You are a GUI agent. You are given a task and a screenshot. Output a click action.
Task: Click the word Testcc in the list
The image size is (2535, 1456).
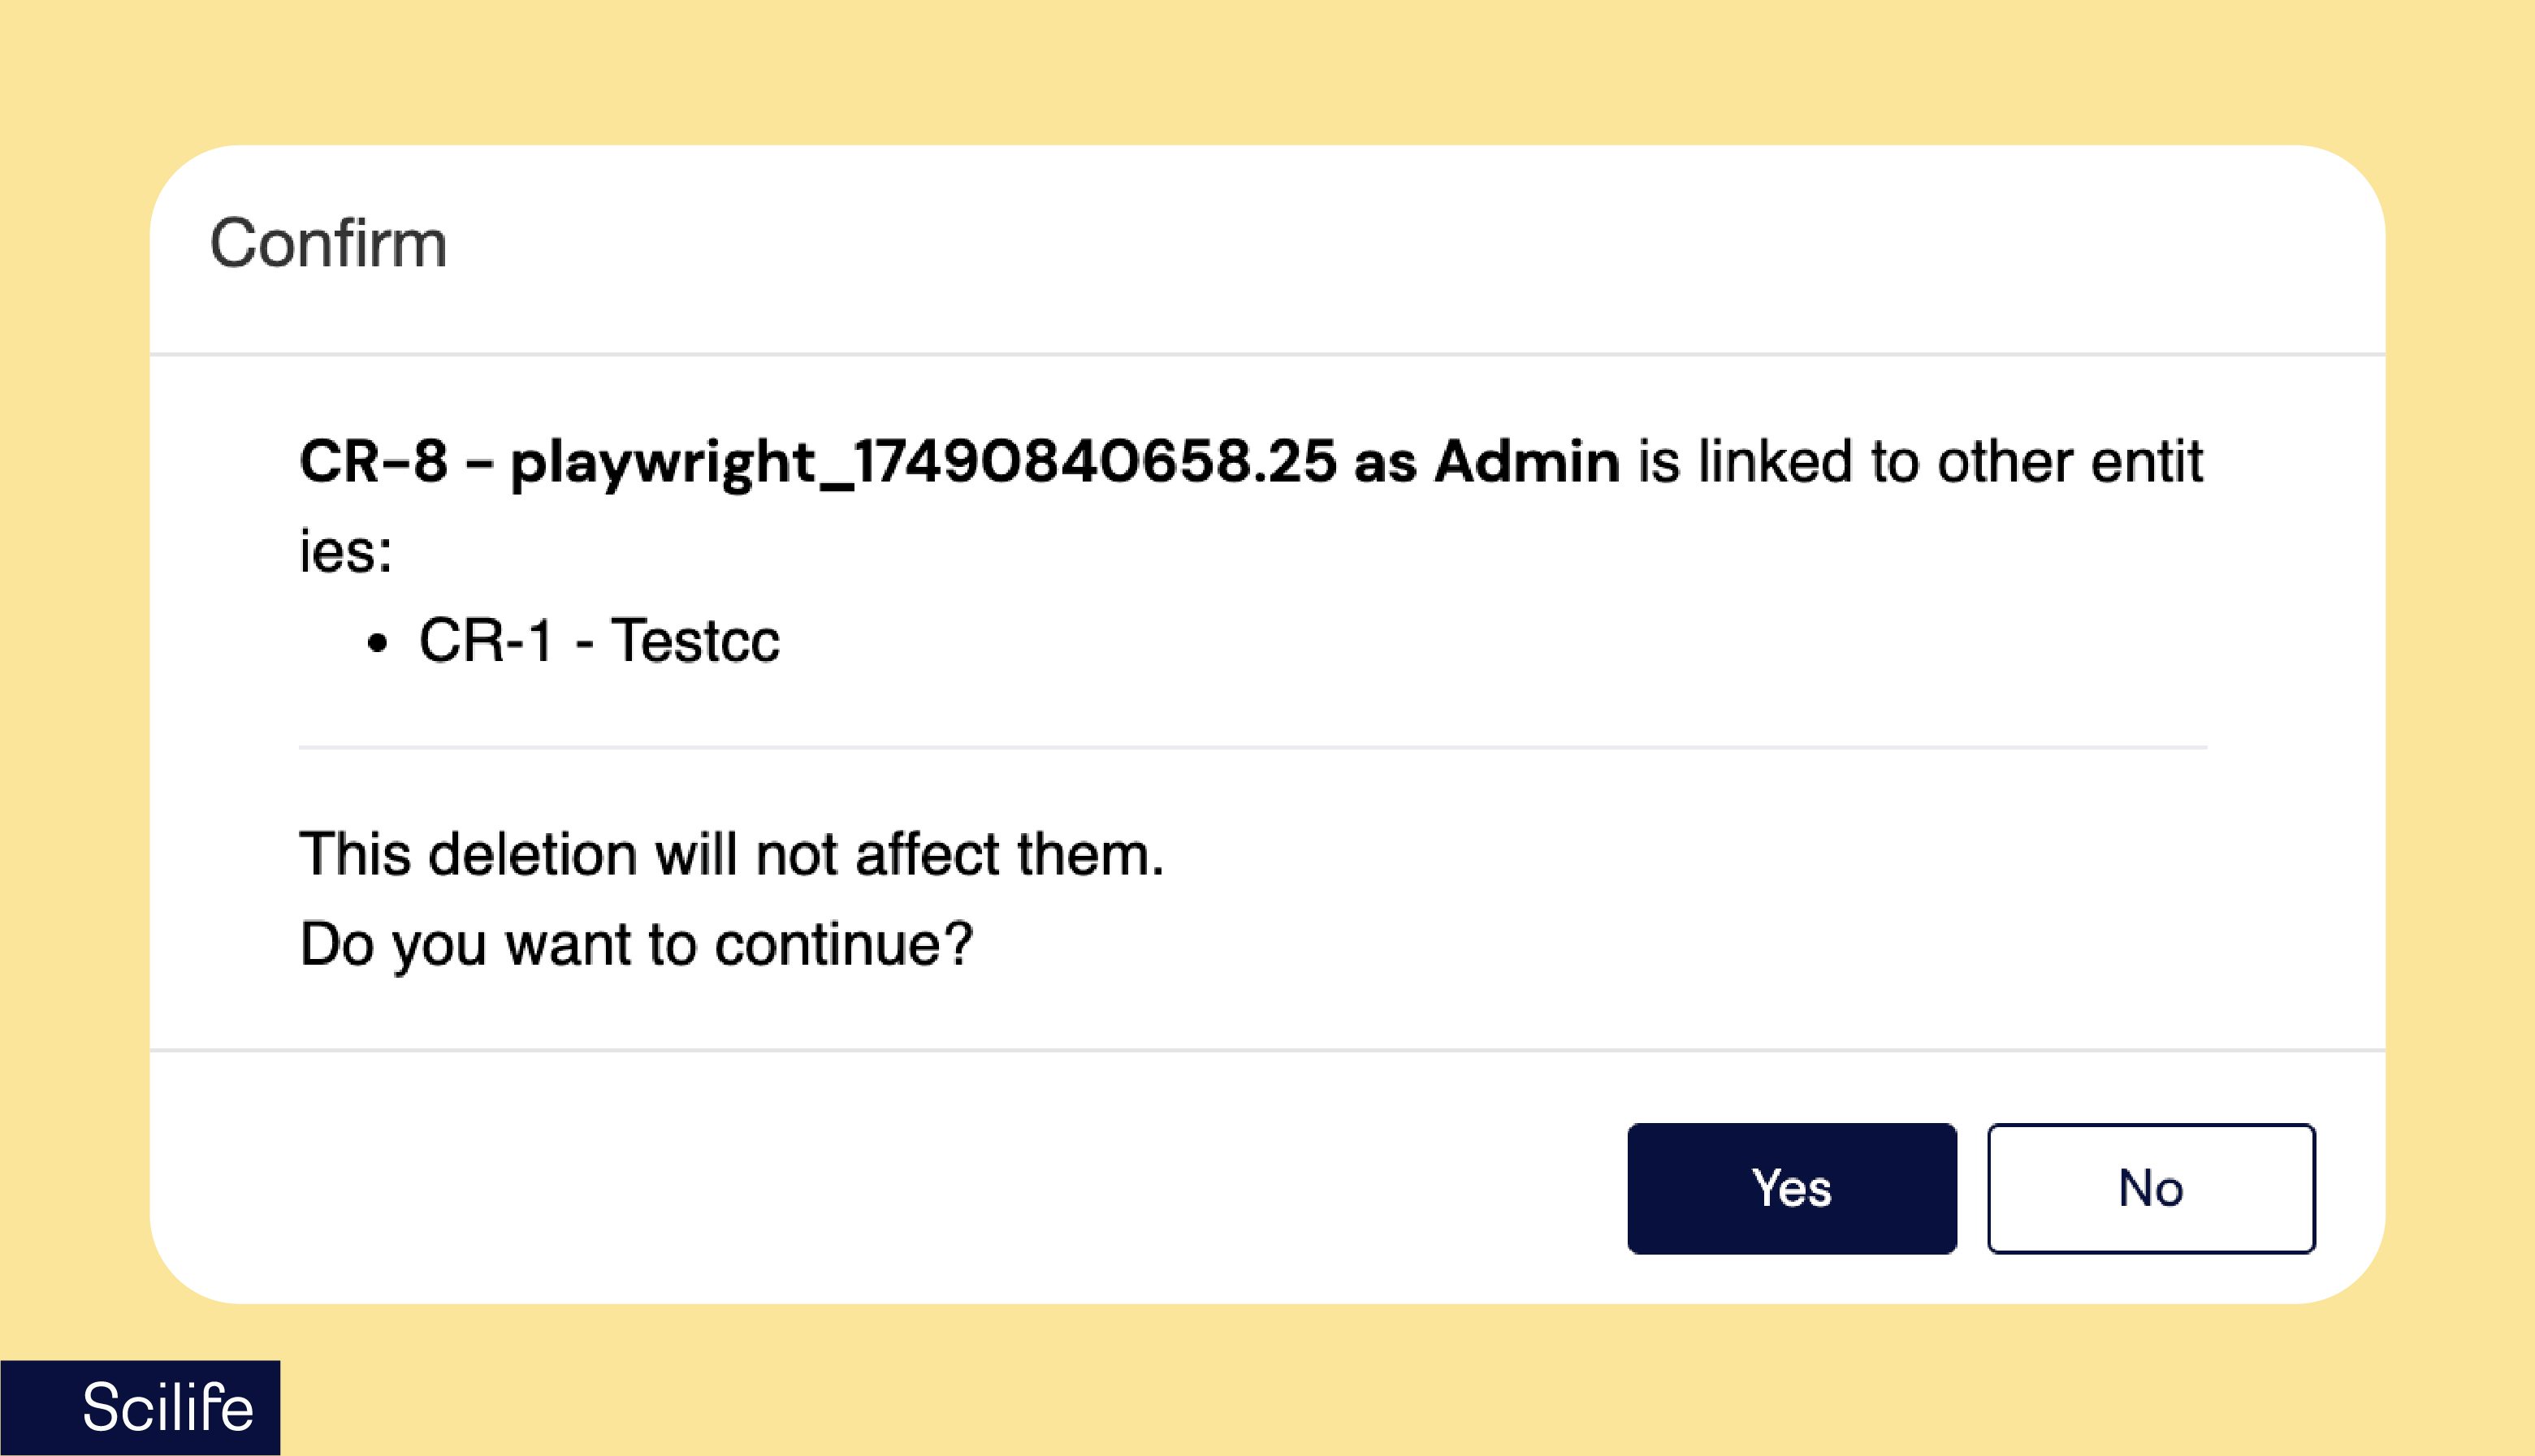pos(695,640)
